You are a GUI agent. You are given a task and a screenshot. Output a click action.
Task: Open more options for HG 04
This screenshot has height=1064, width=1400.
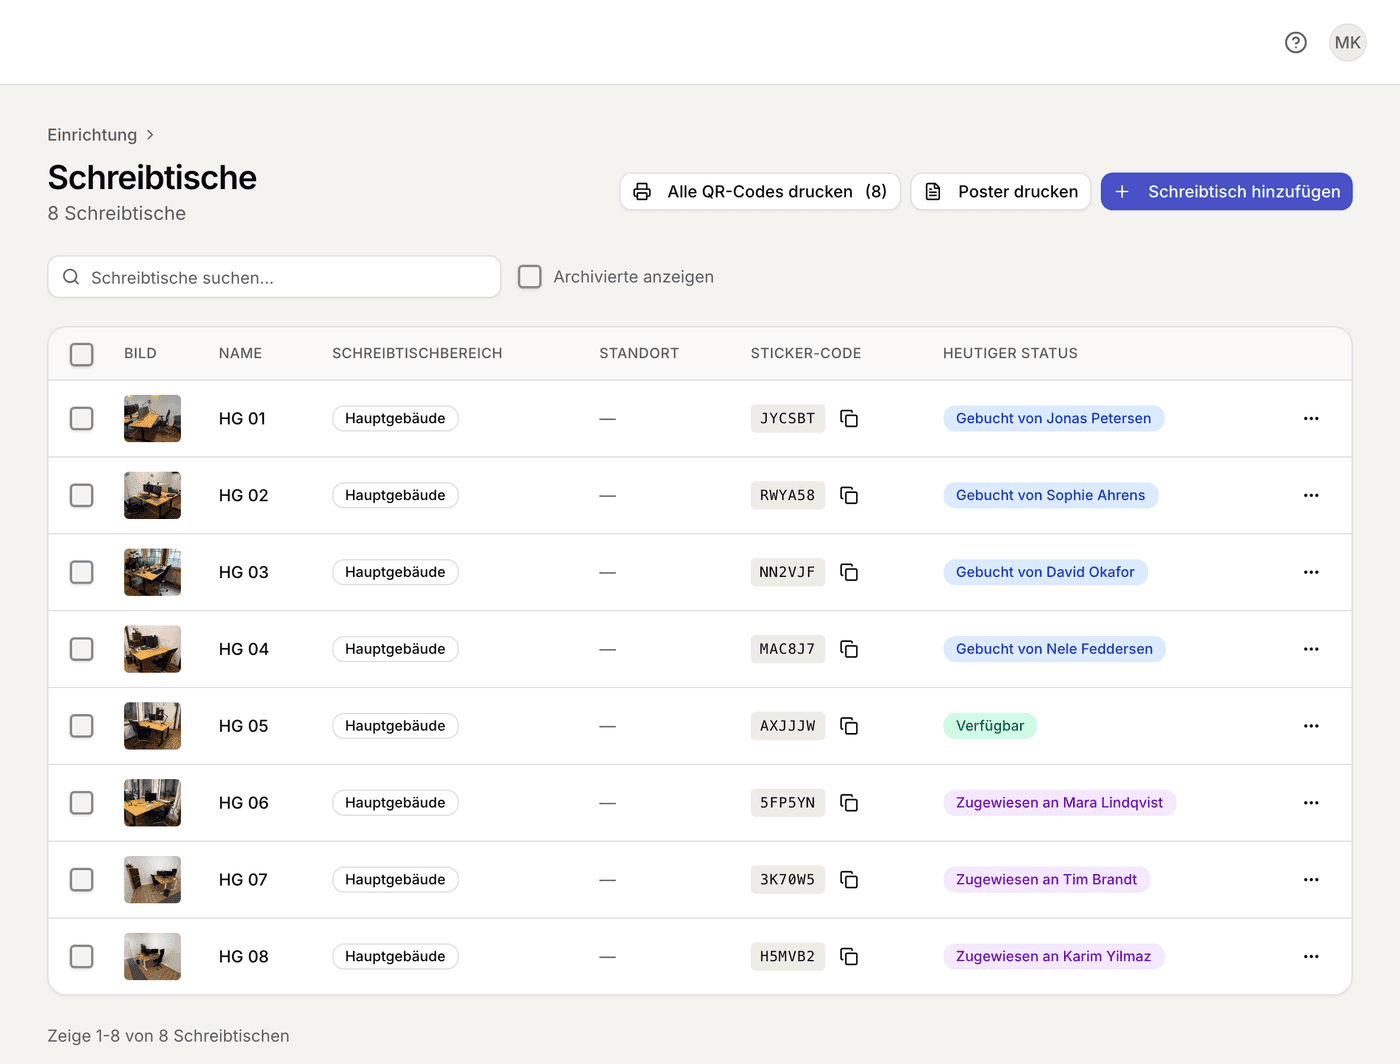click(1311, 649)
